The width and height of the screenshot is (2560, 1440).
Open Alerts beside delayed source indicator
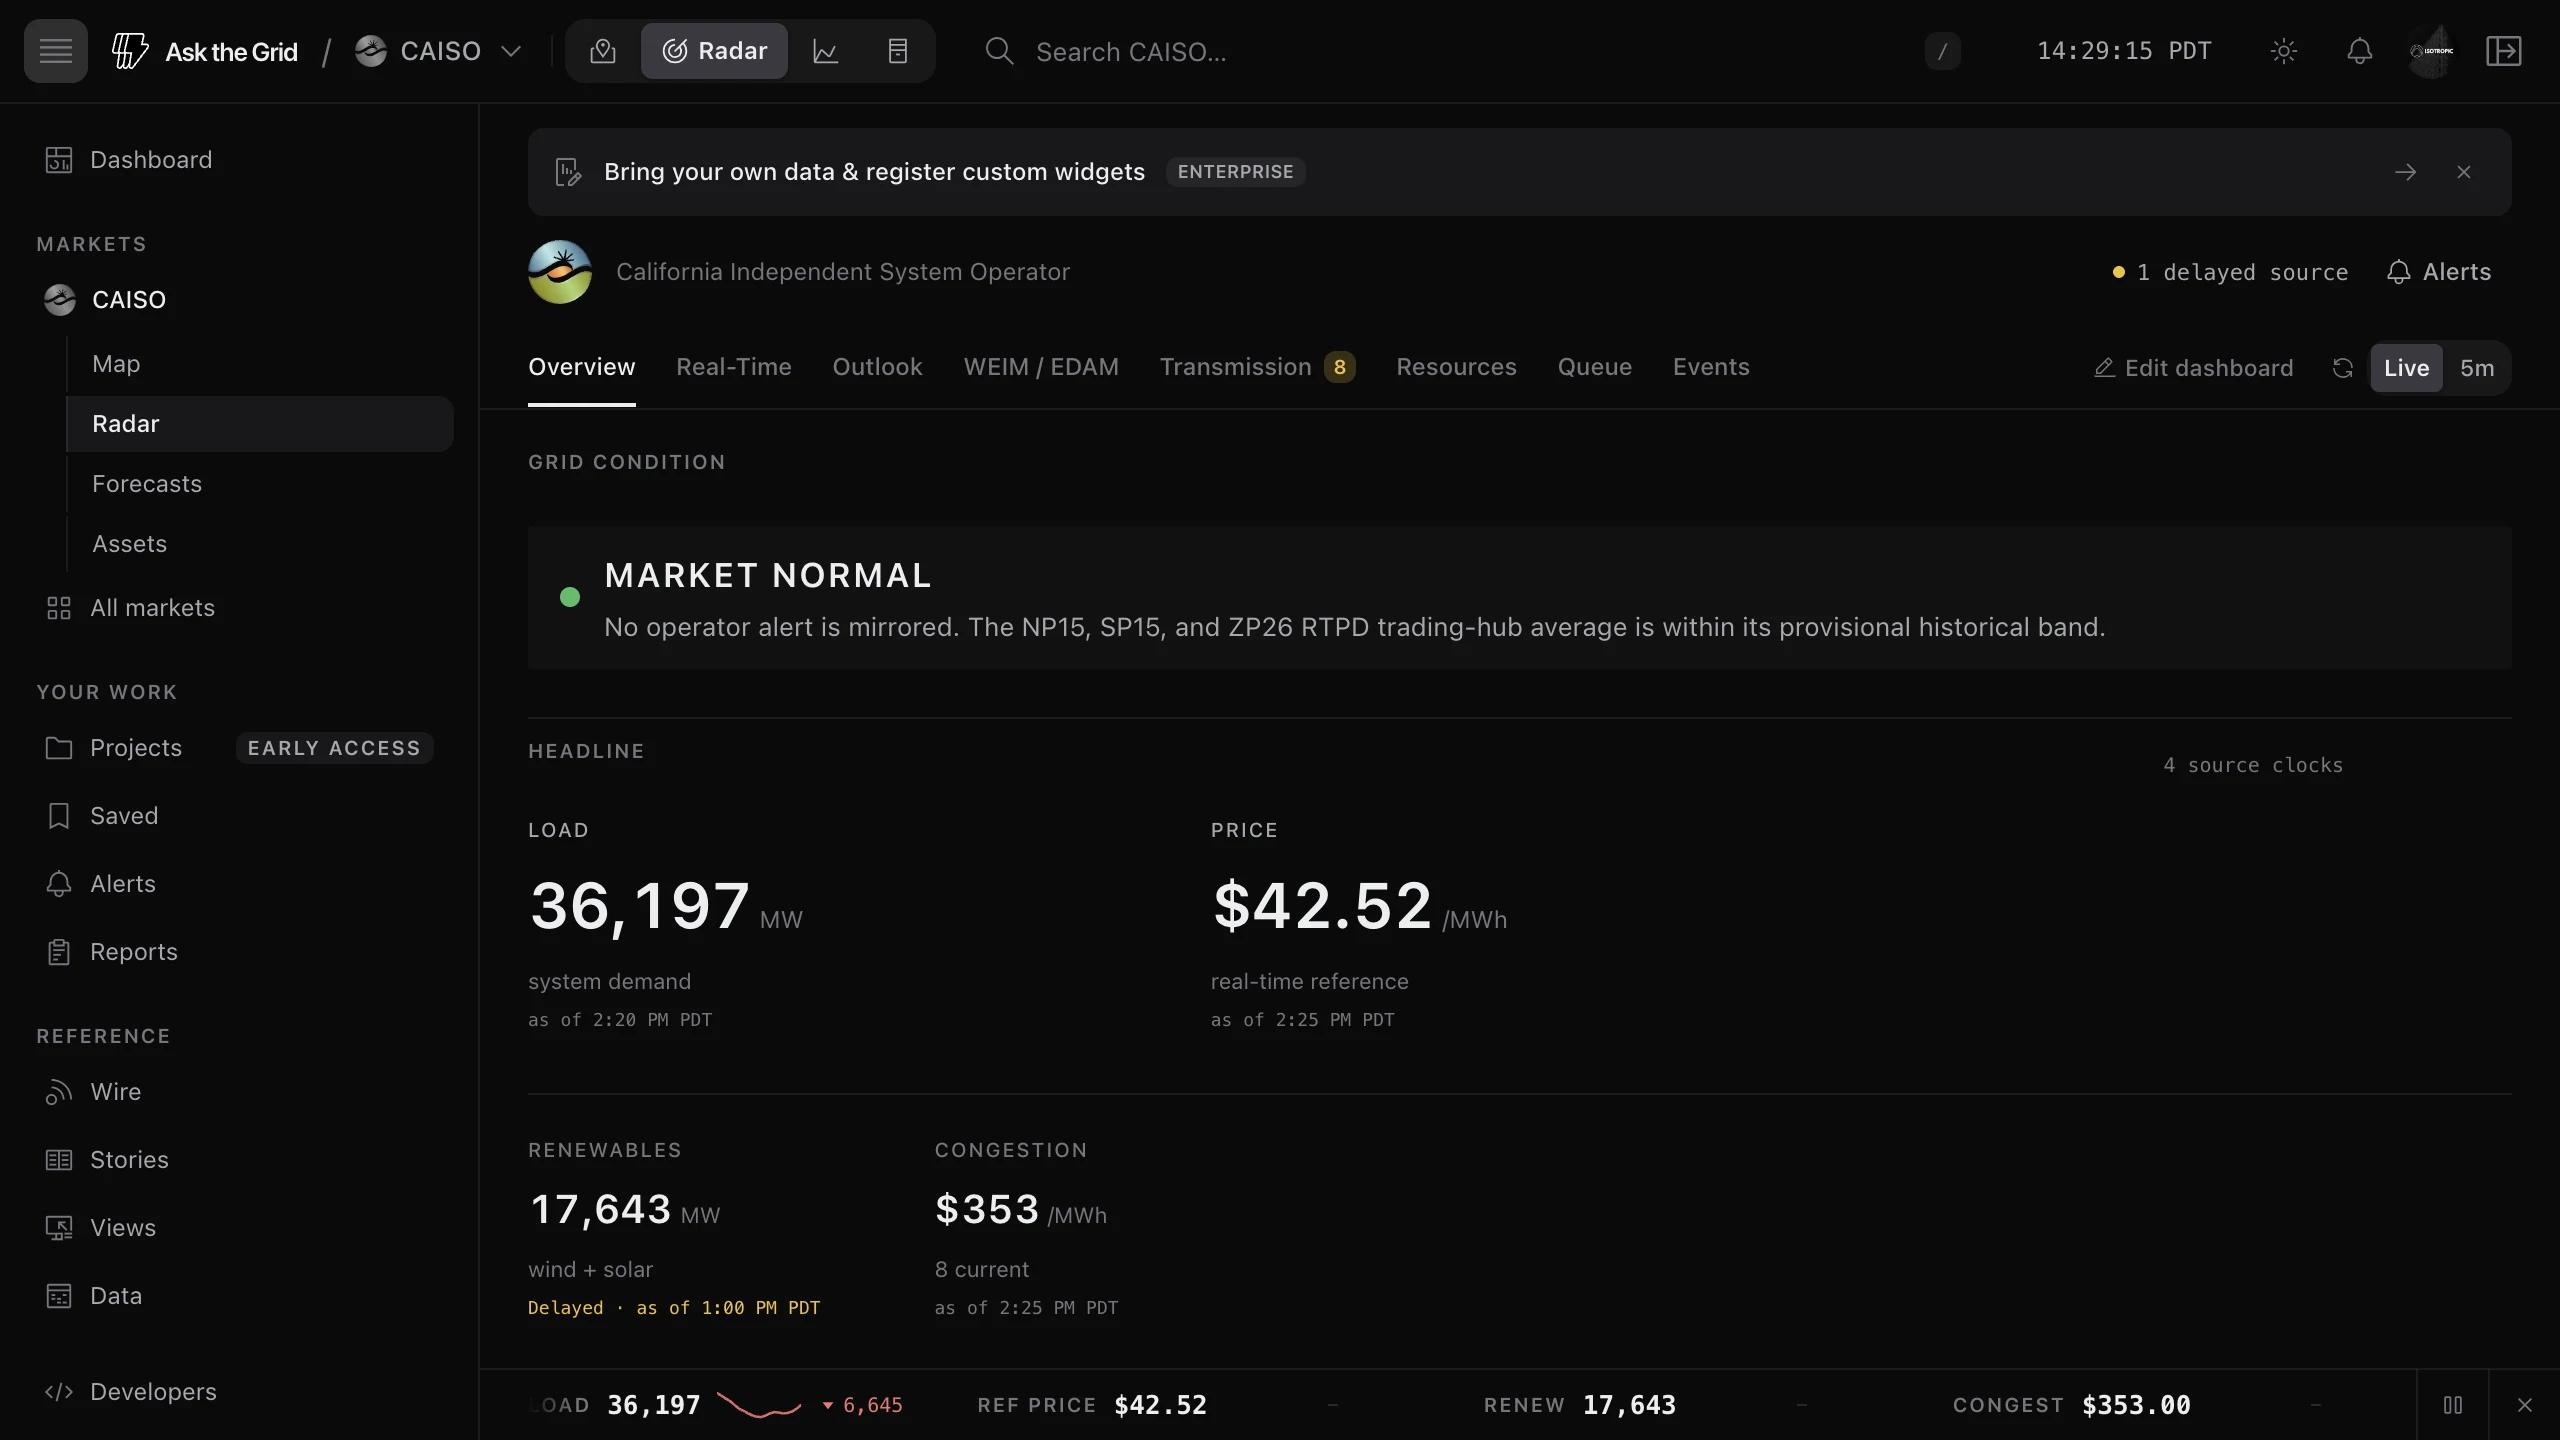(x=2439, y=272)
